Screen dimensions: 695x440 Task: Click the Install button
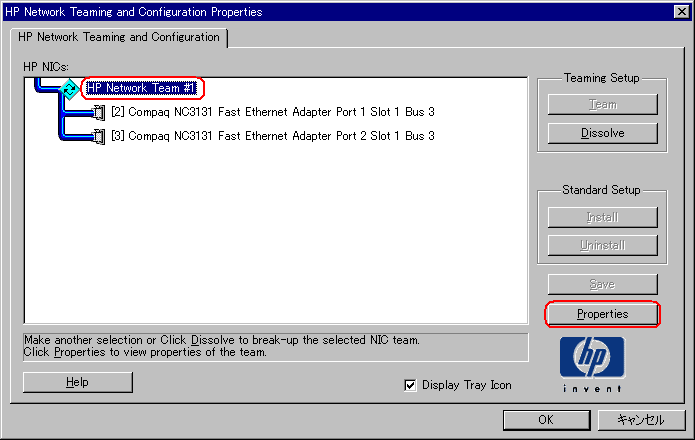point(602,217)
